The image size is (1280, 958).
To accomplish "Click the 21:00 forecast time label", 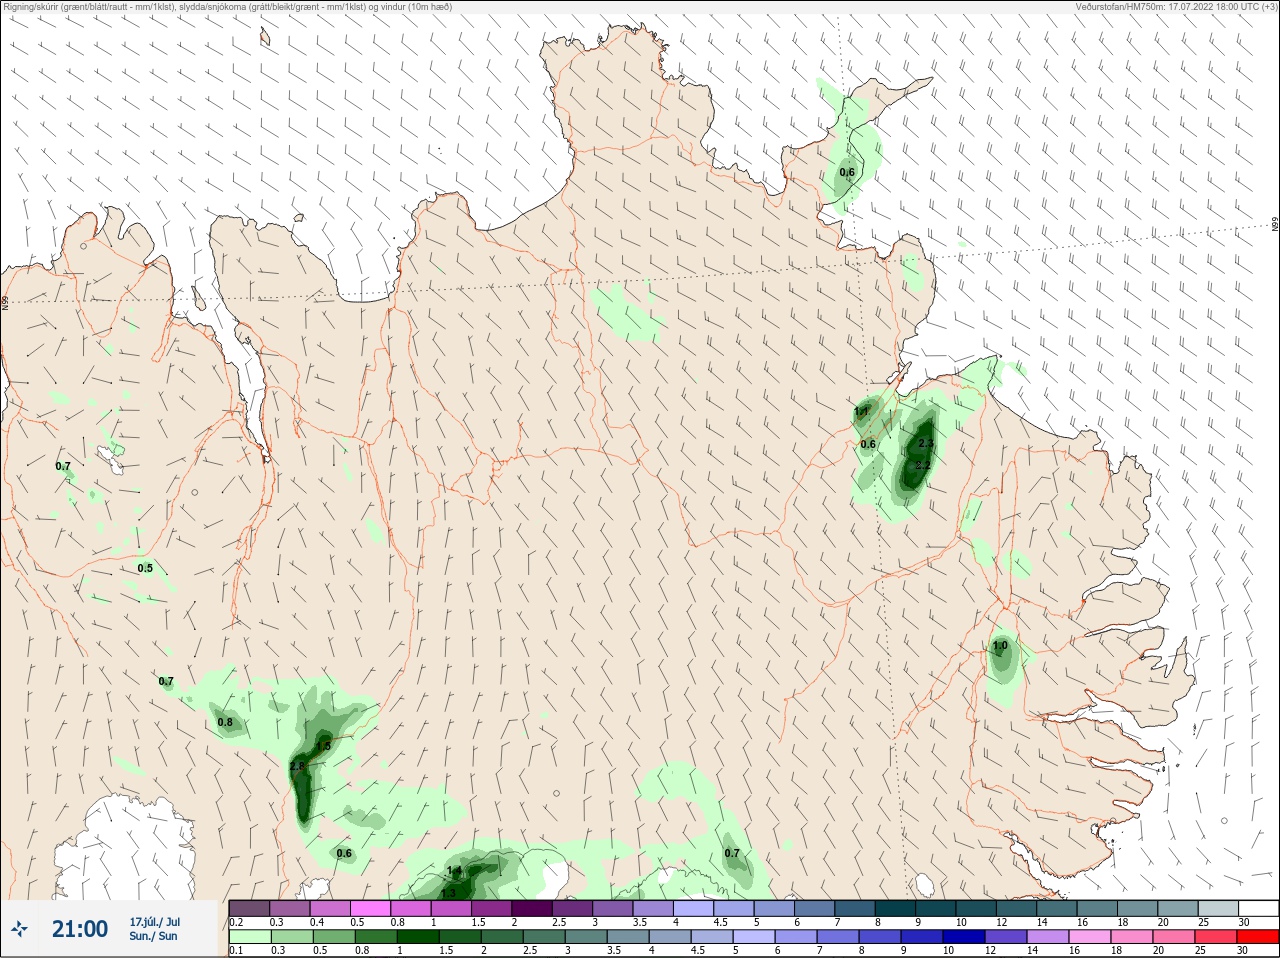I will click(80, 929).
